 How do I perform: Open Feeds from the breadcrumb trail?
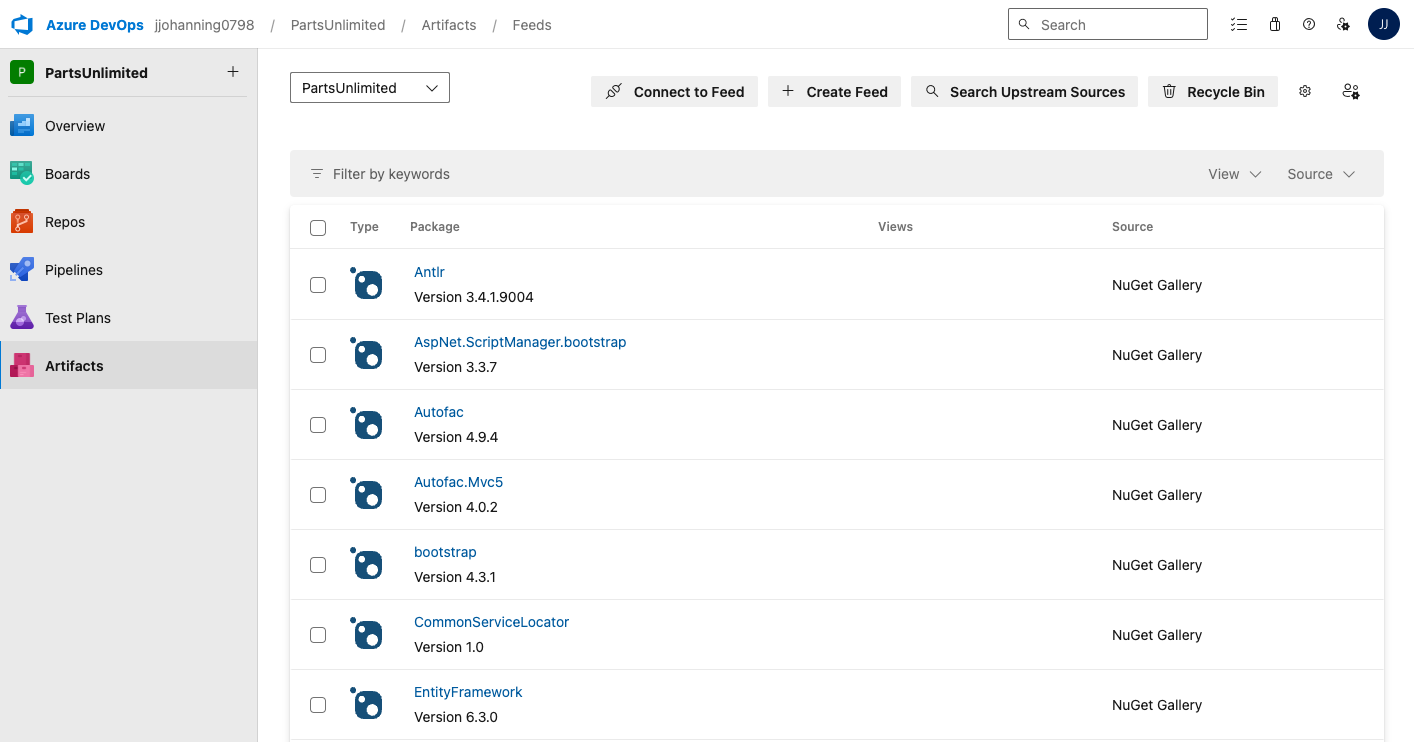click(x=531, y=24)
